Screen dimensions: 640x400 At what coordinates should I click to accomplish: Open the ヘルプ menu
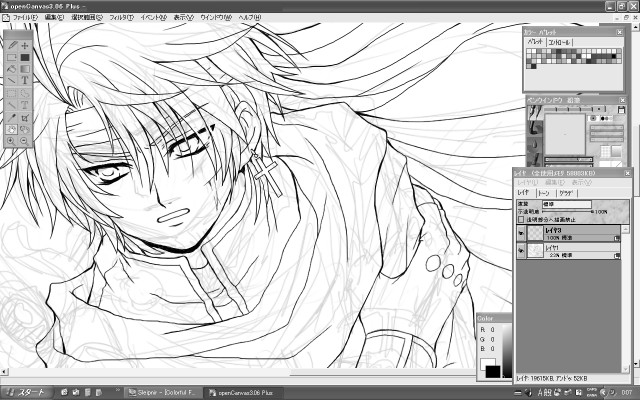250,18
